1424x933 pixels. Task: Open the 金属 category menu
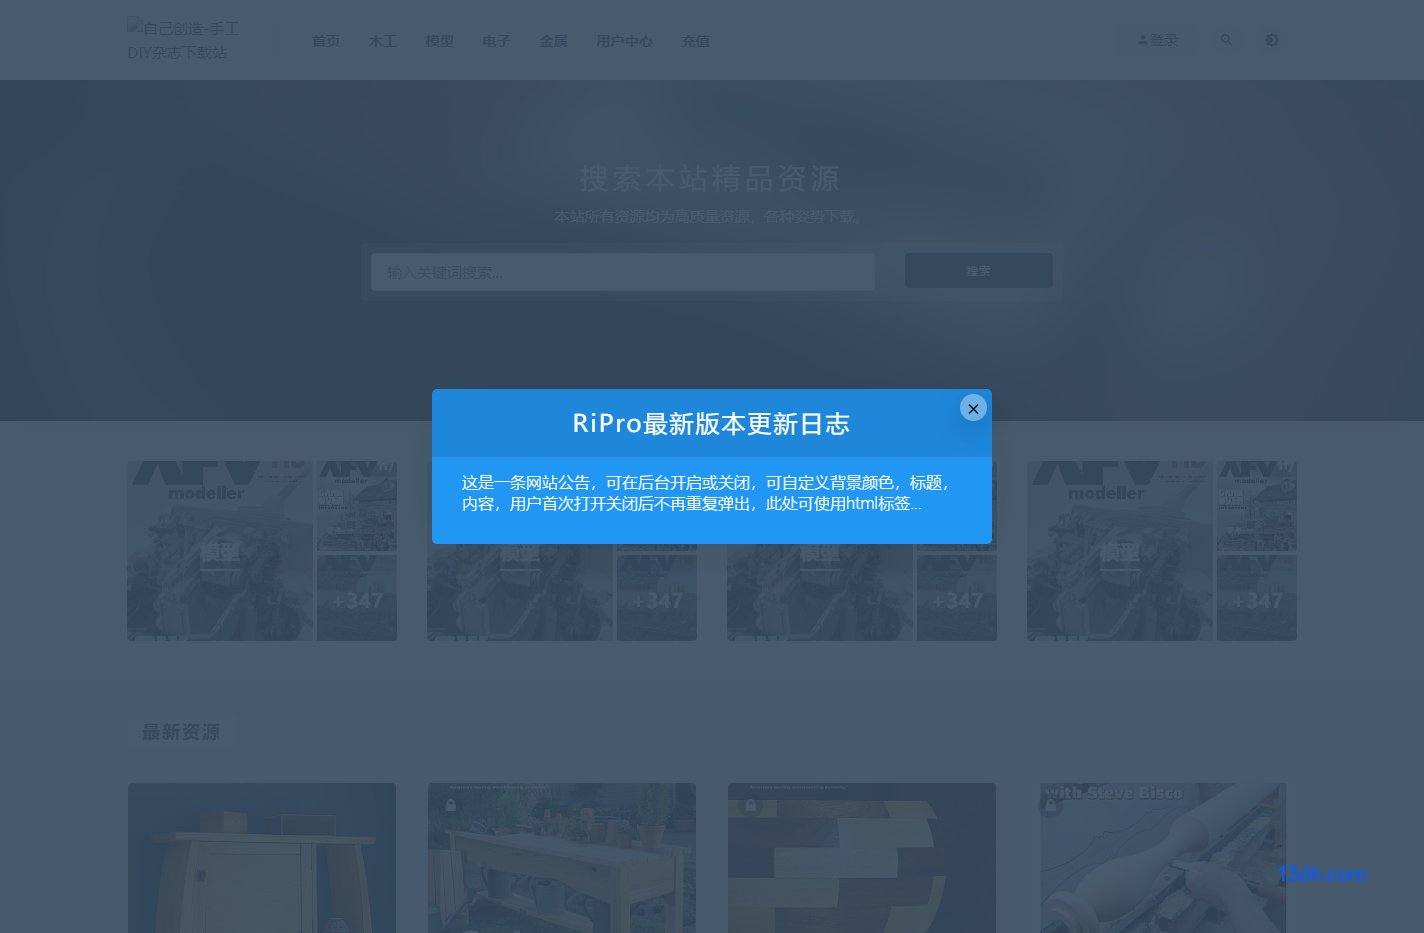[x=553, y=41]
